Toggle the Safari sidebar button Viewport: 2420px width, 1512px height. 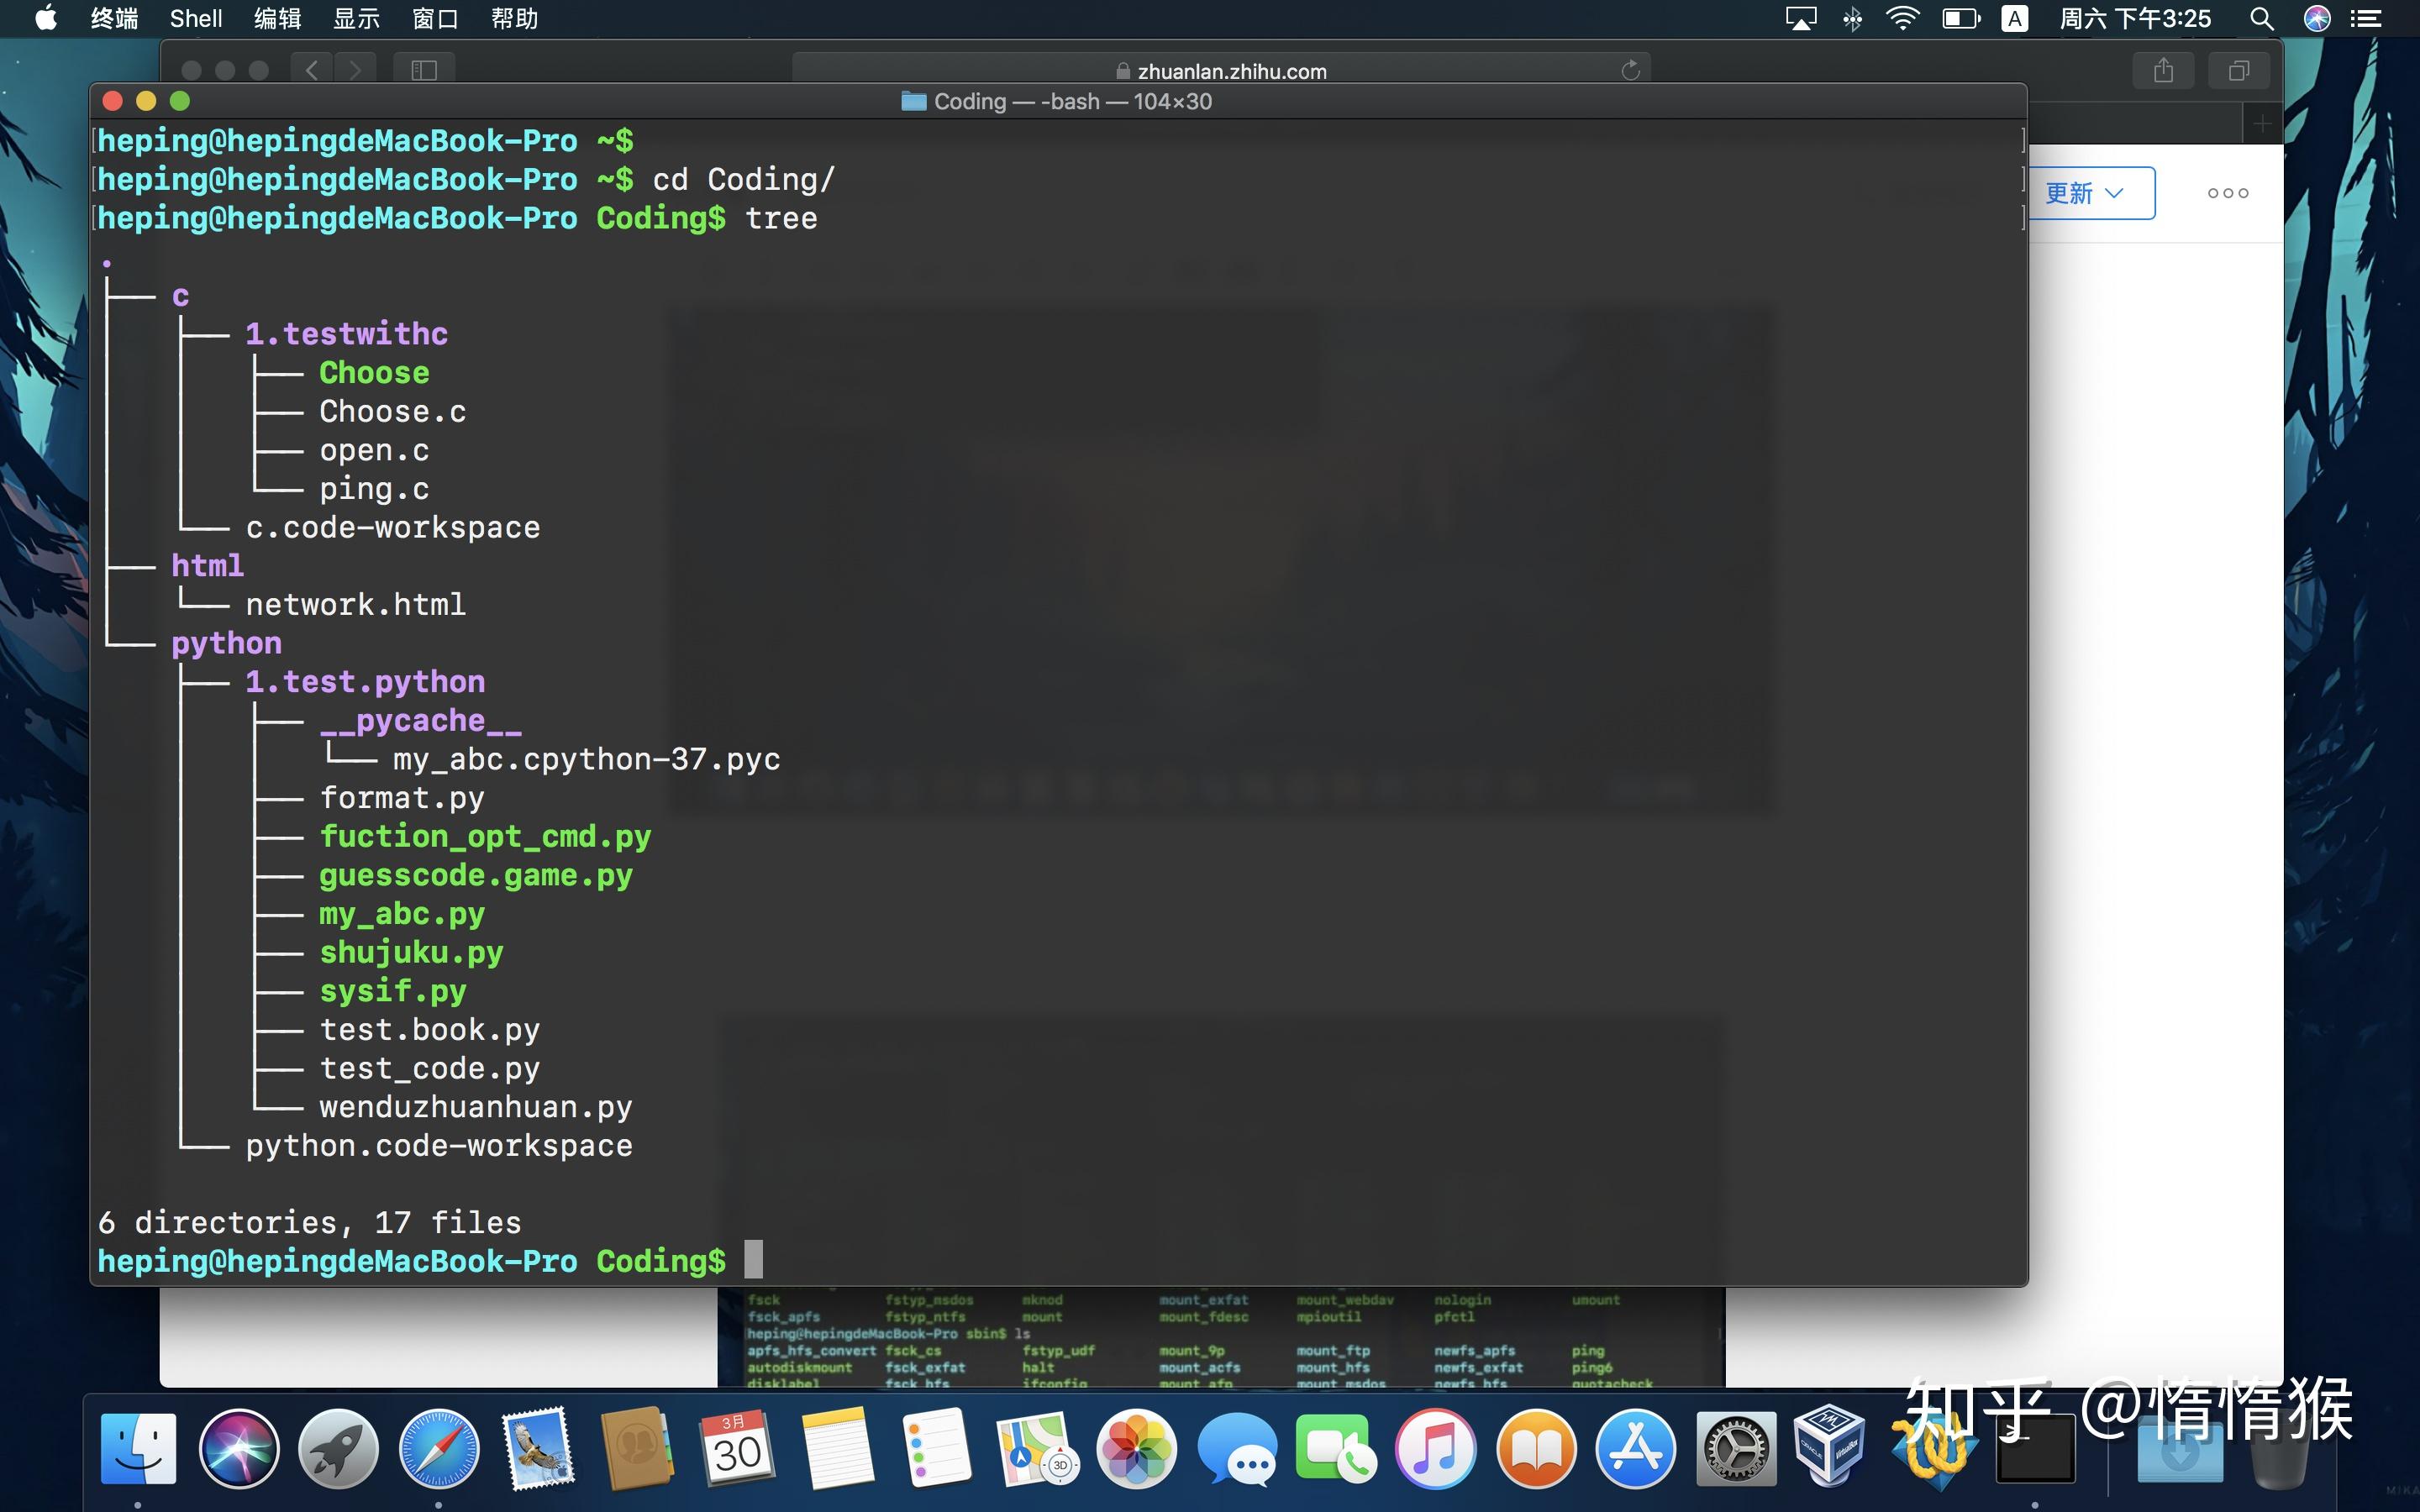424,70
